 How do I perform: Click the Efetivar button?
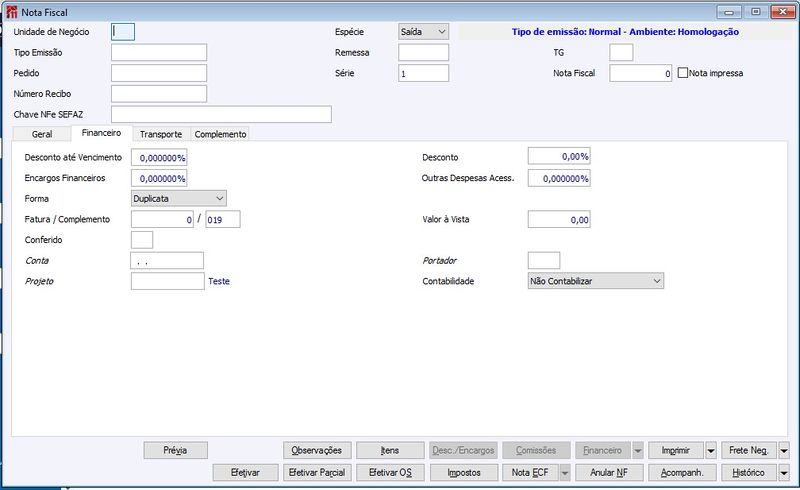point(245,473)
